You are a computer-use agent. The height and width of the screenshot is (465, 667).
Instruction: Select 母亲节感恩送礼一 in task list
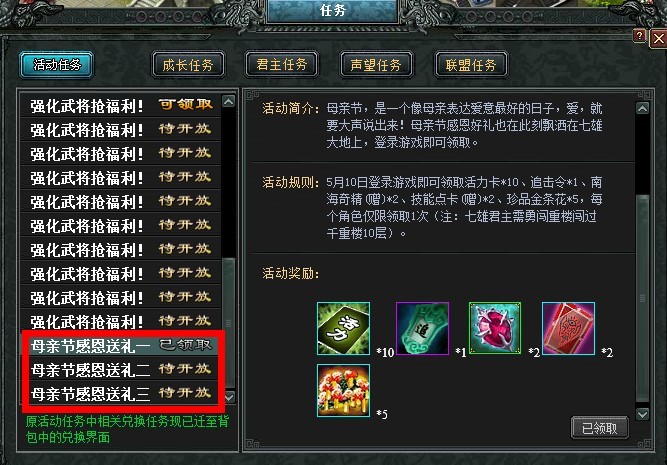(x=121, y=345)
